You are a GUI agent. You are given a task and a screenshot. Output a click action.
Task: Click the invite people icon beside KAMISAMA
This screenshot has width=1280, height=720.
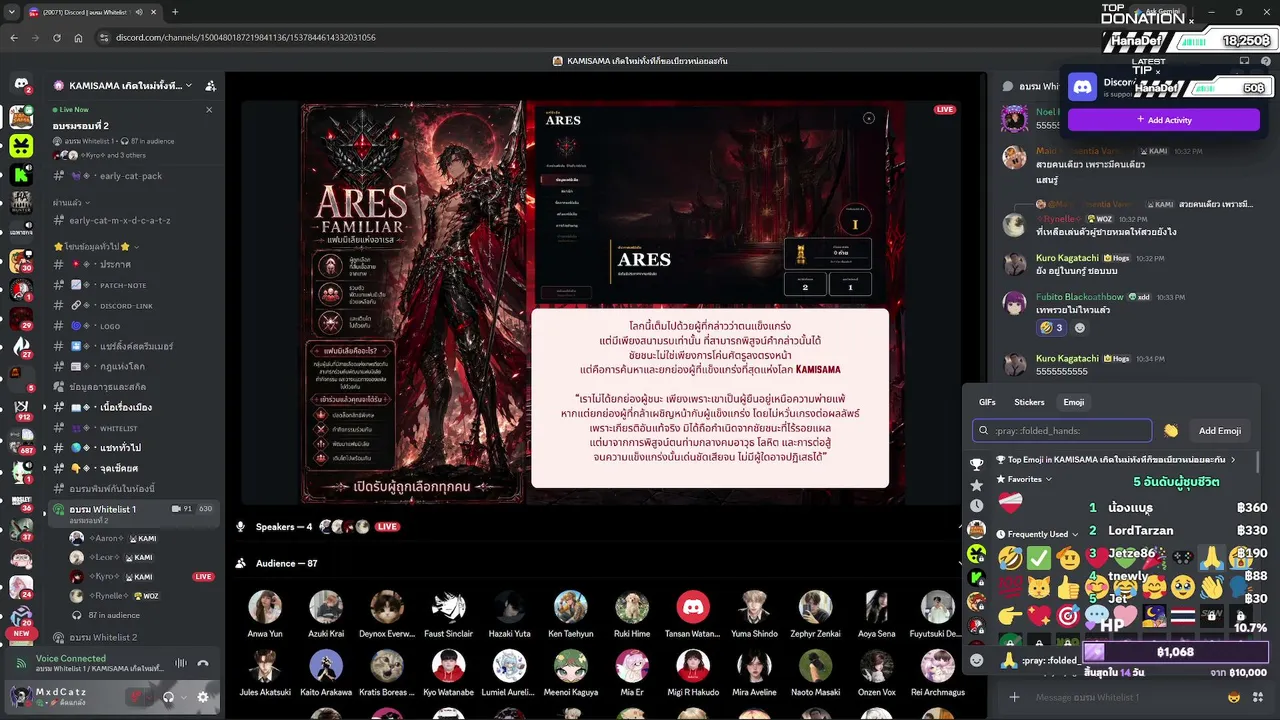[x=210, y=86]
